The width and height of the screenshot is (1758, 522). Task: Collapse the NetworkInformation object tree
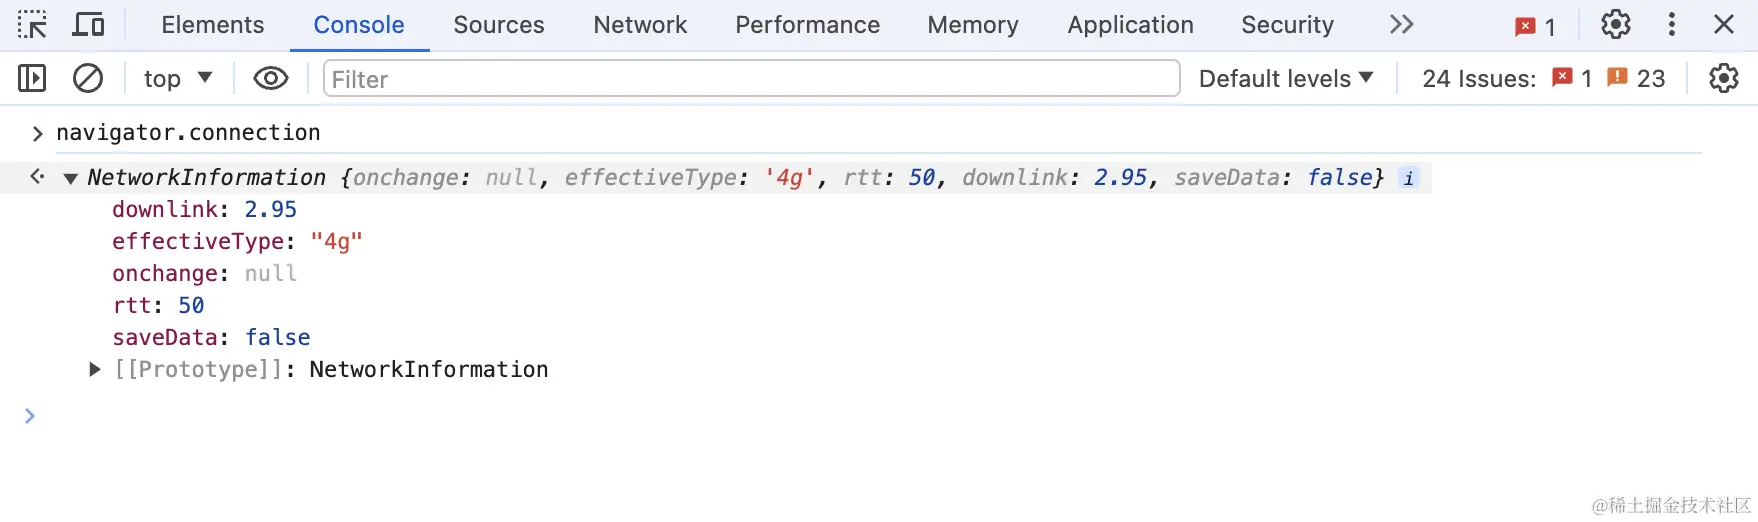(70, 179)
